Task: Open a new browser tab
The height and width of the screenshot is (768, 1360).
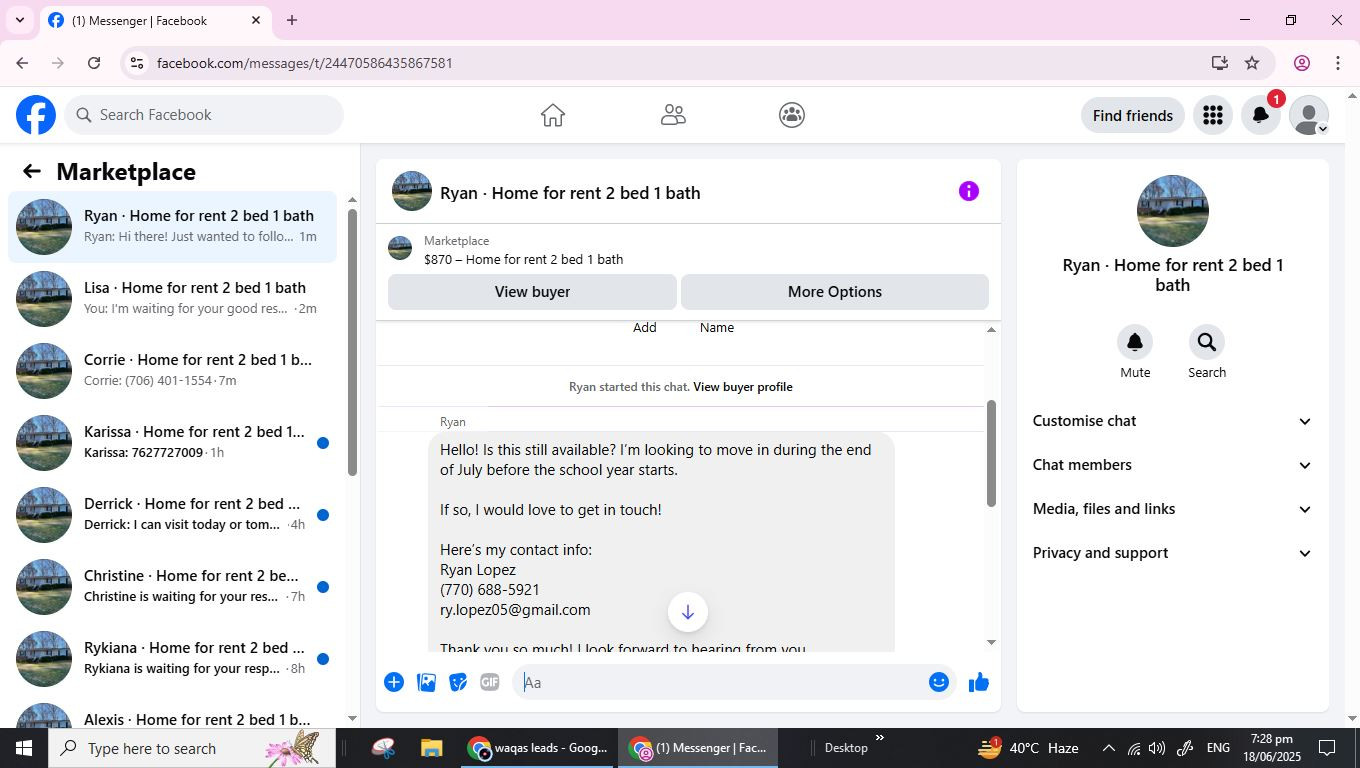Action: point(292,20)
